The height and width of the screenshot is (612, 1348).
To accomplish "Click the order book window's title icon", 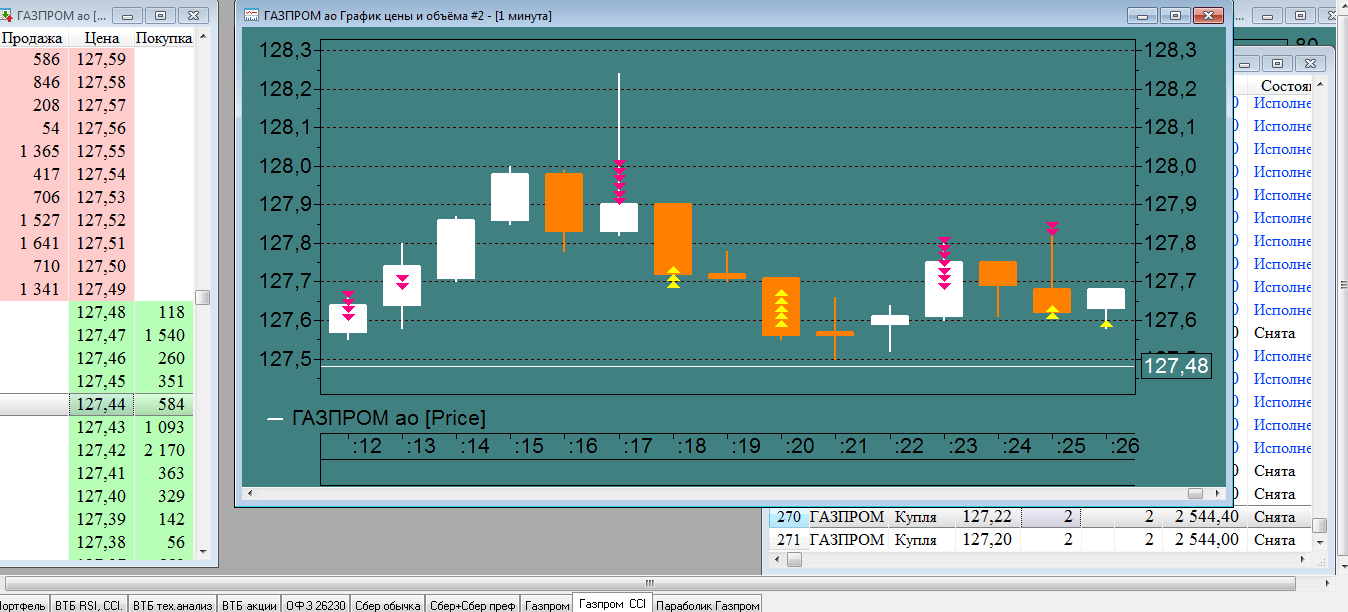I will point(7,15).
